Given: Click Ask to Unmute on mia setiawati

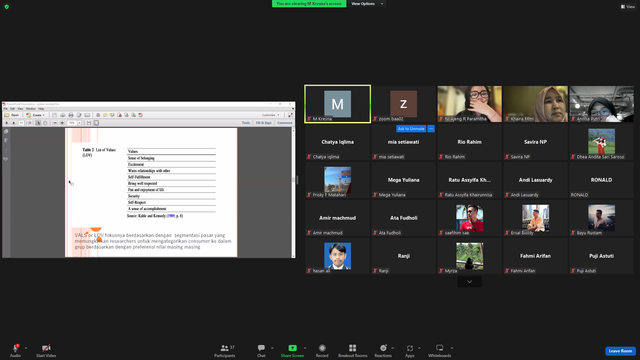Looking at the screenshot, I should [411, 129].
